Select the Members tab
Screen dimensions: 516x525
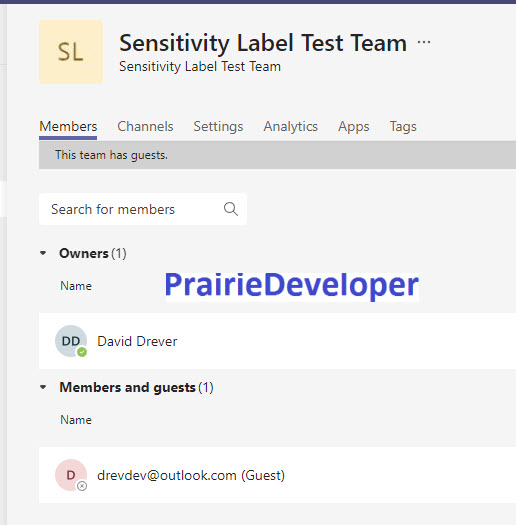click(x=68, y=127)
